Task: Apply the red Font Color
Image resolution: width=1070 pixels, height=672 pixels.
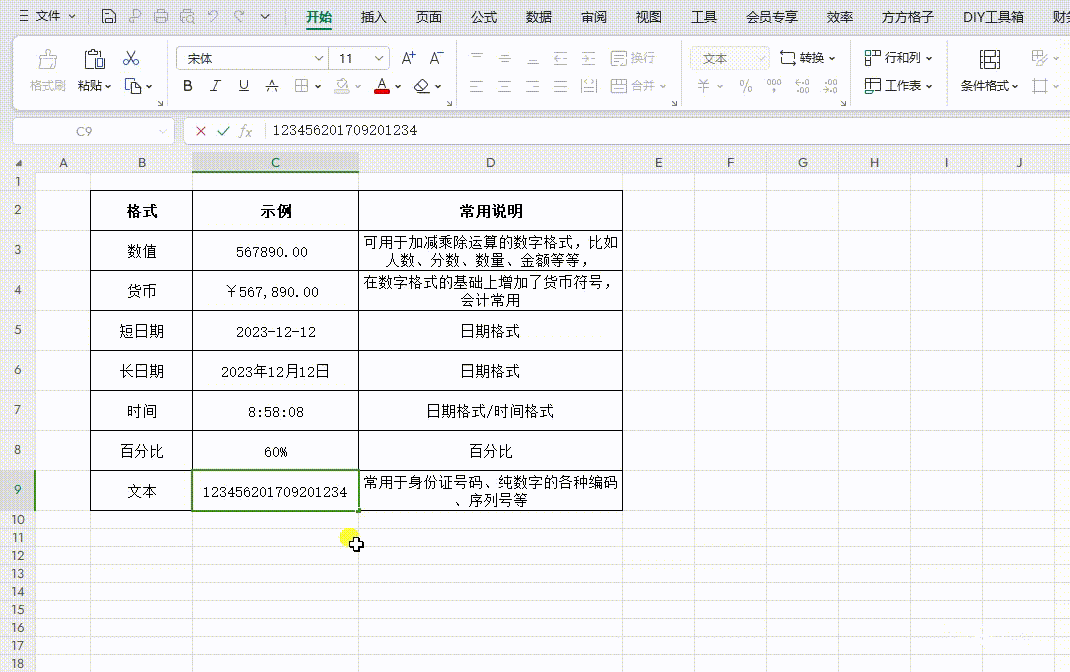Action: (382, 86)
